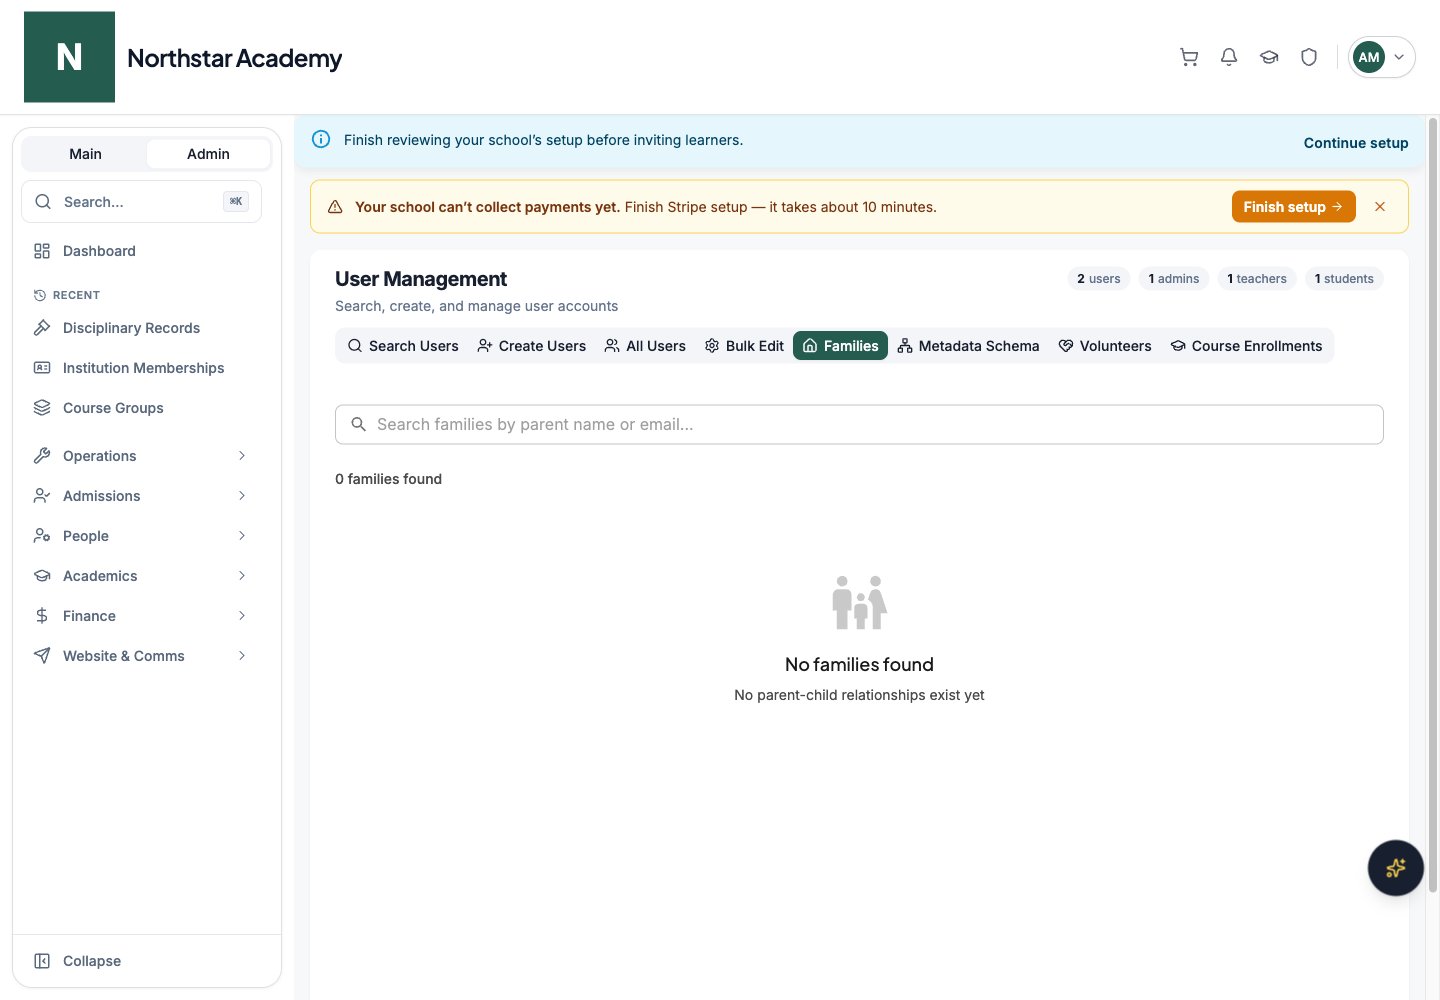The height and width of the screenshot is (1000, 1440).
Task: Click the shield icon in header
Action: point(1309,57)
